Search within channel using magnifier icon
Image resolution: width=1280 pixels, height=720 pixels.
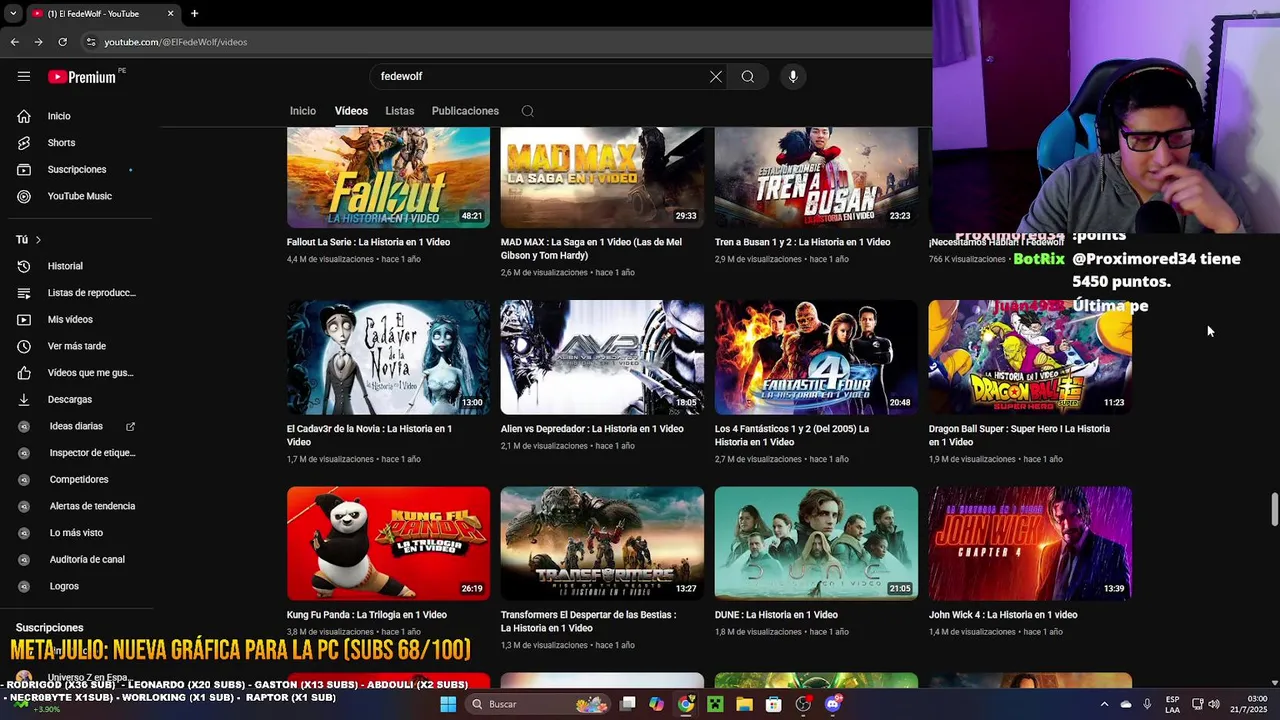point(528,111)
